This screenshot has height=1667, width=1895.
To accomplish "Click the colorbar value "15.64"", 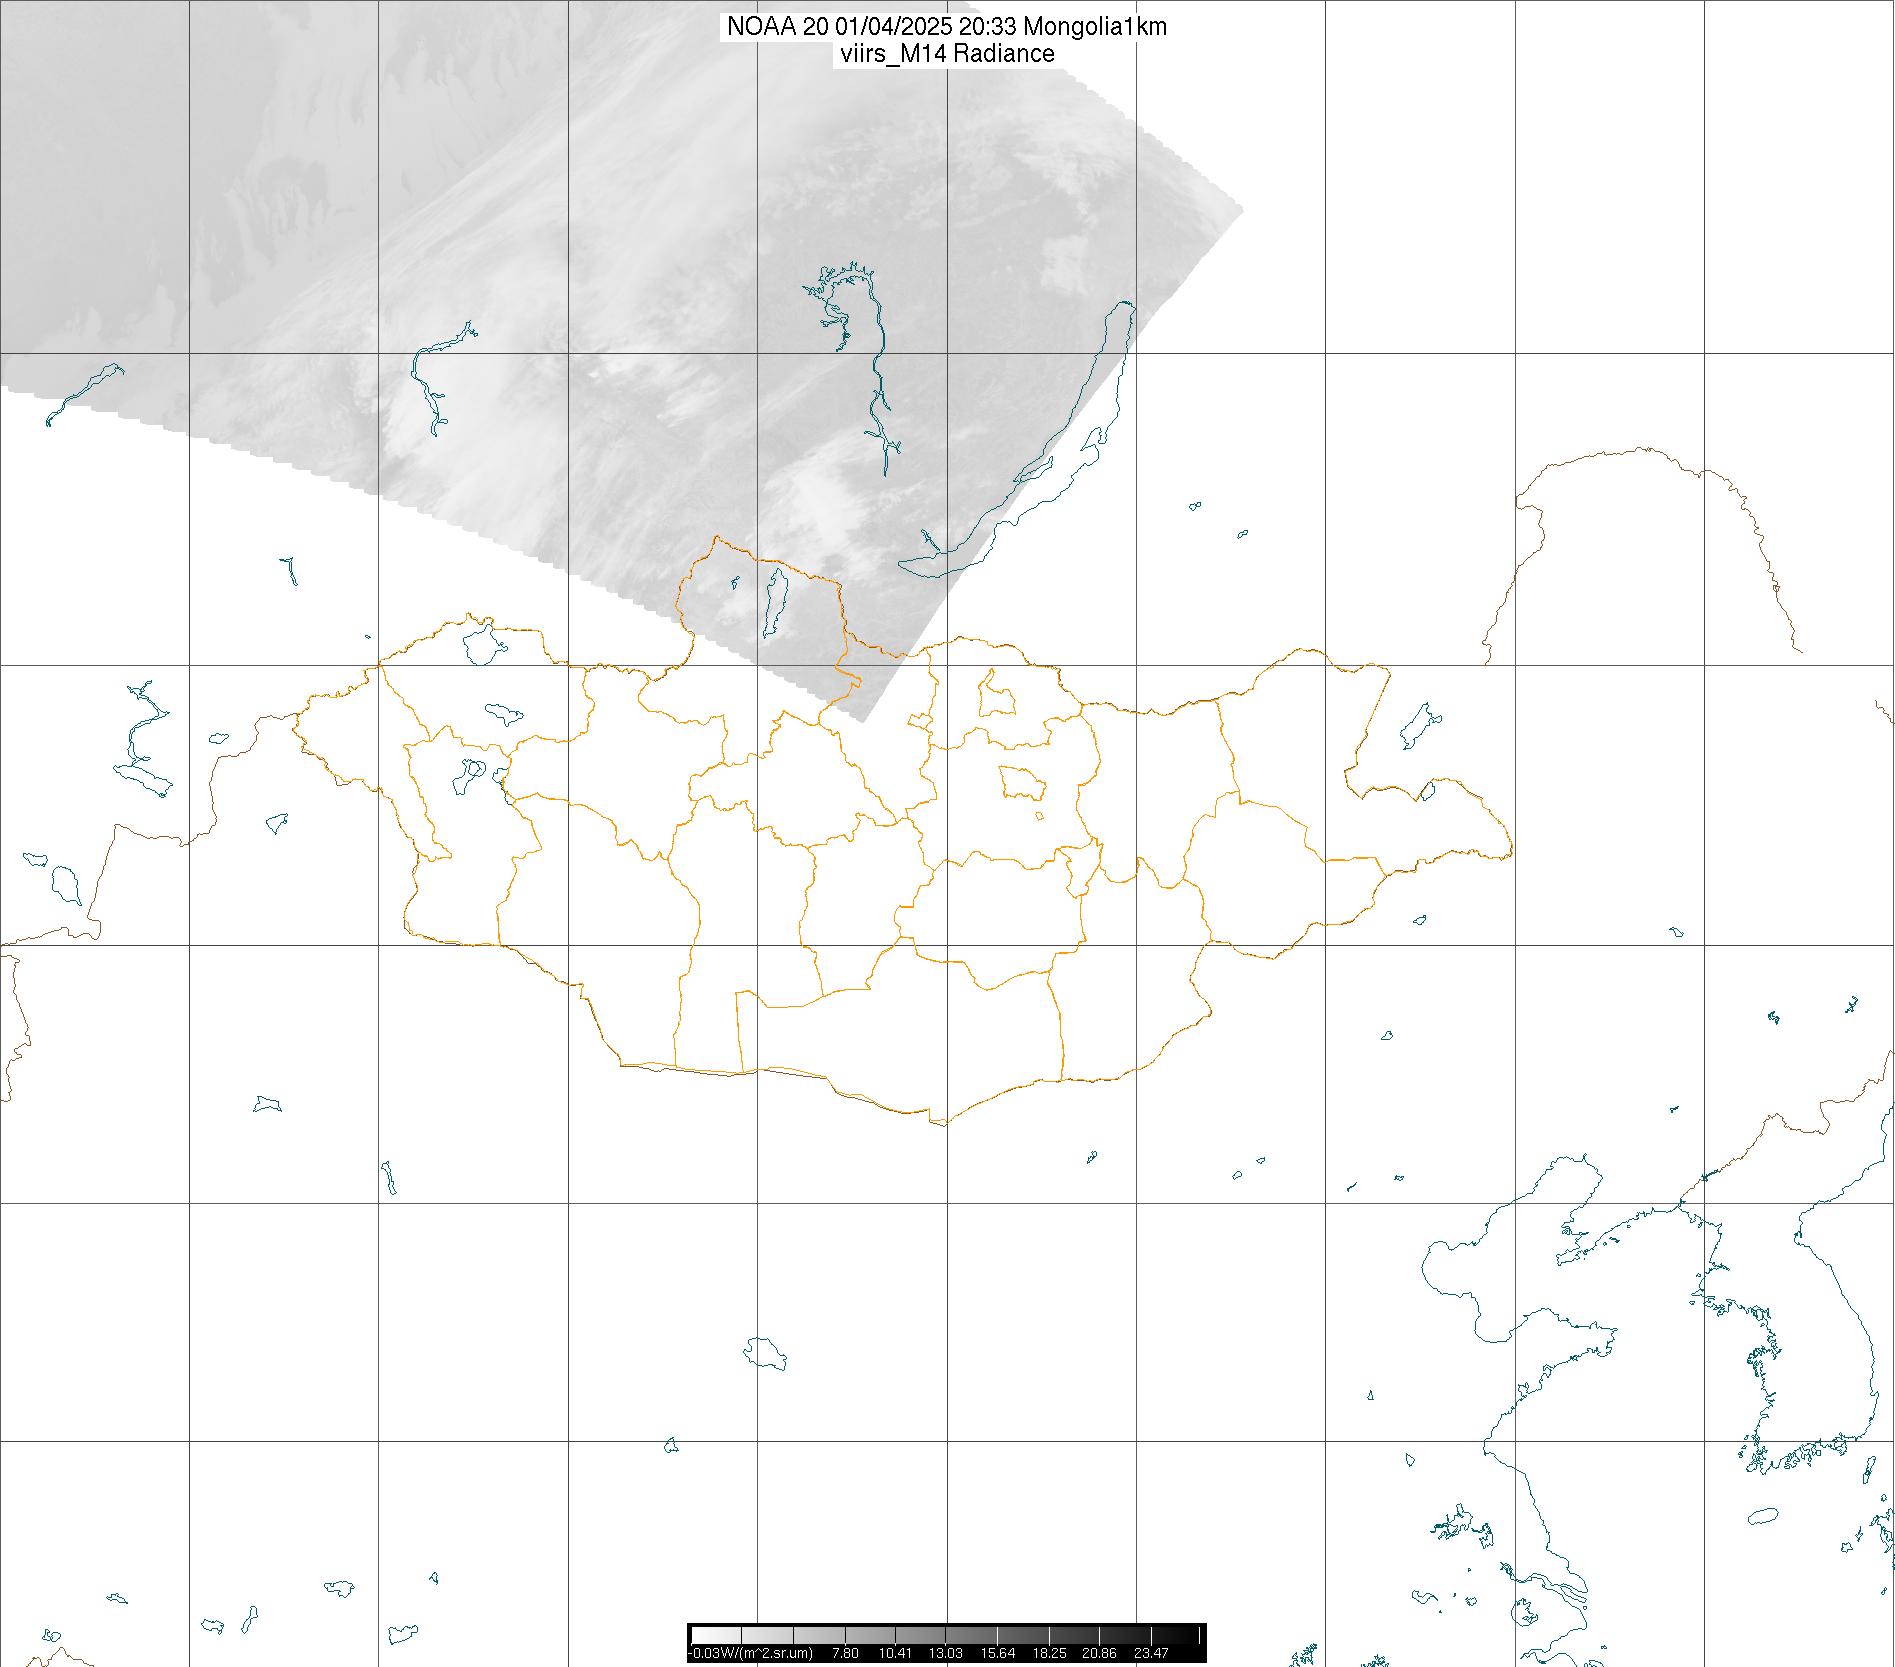I will 998,1653.
